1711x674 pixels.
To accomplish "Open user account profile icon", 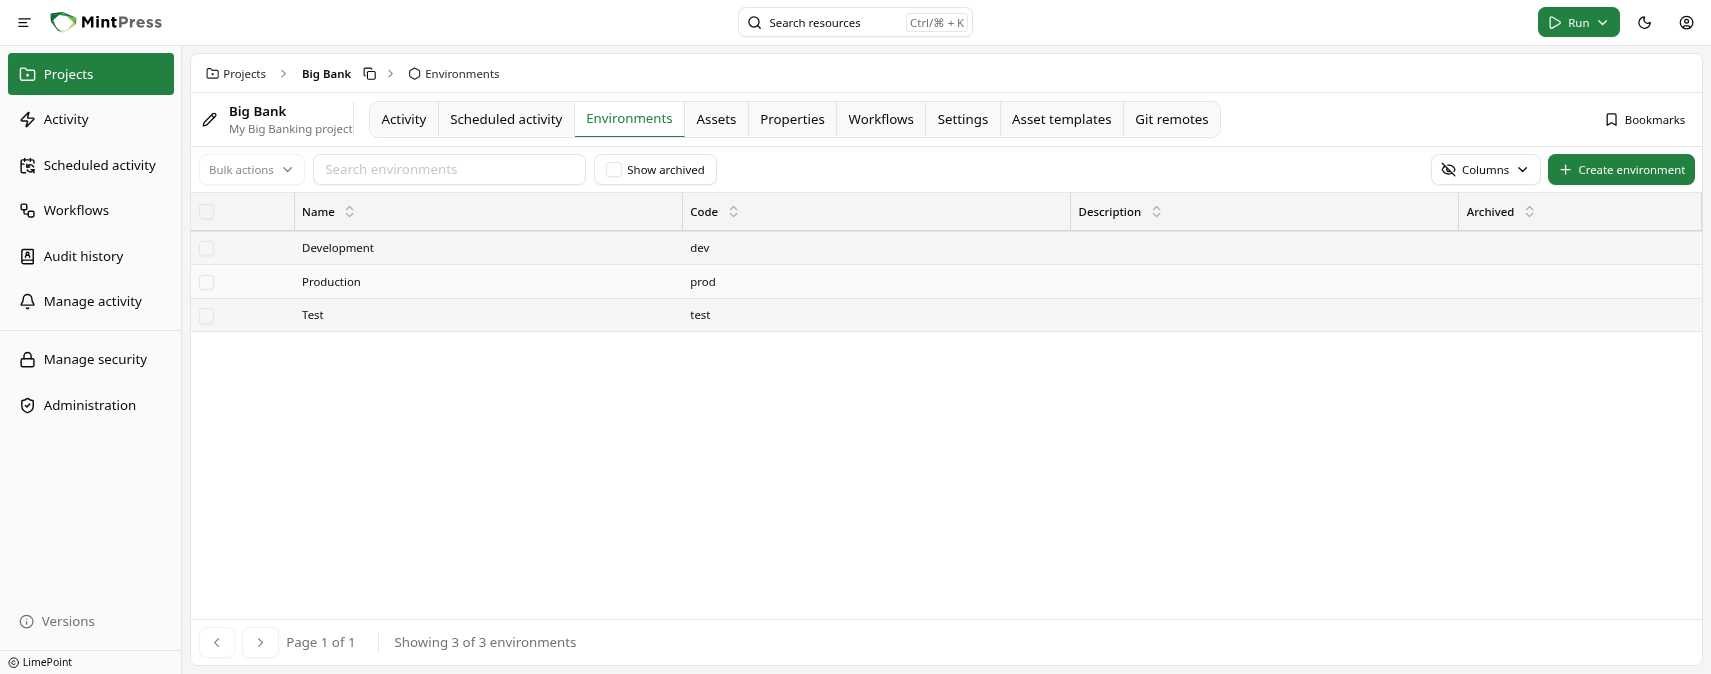I will pyautogui.click(x=1686, y=22).
